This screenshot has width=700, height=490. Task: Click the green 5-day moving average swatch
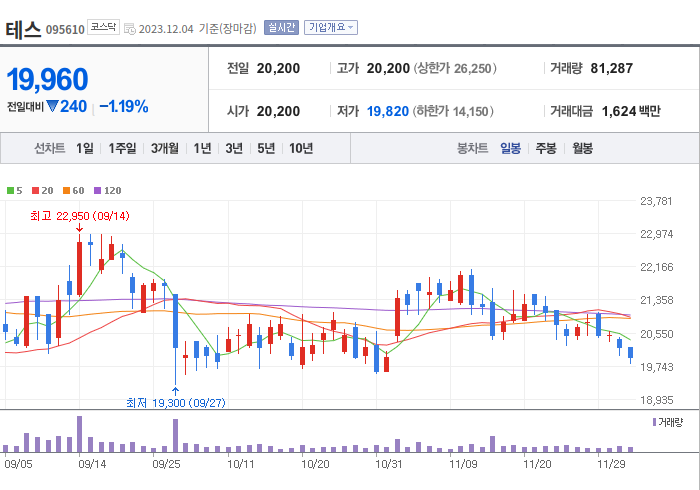pos(10,191)
